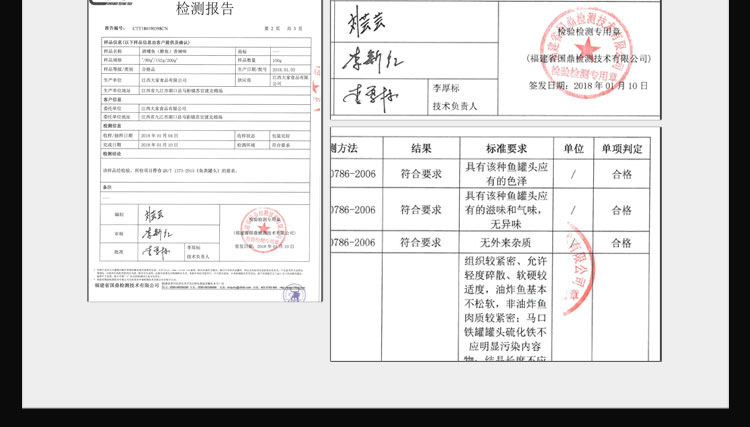Click the first 符合要求 result cell
The image size is (750, 427).
pyautogui.click(x=421, y=175)
